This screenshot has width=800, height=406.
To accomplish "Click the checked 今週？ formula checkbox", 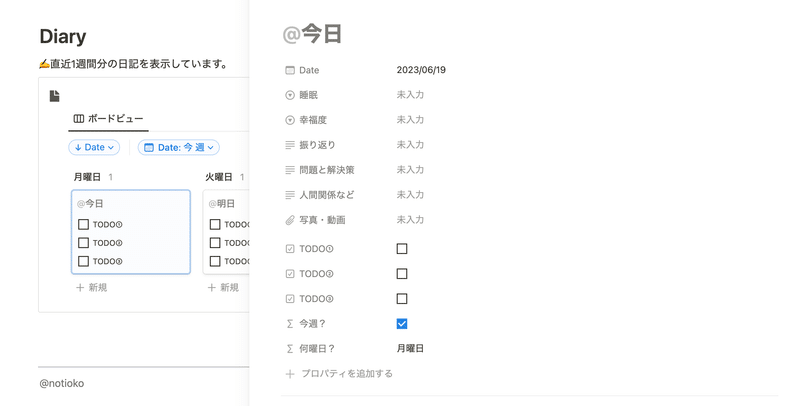I will pyautogui.click(x=402, y=324).
